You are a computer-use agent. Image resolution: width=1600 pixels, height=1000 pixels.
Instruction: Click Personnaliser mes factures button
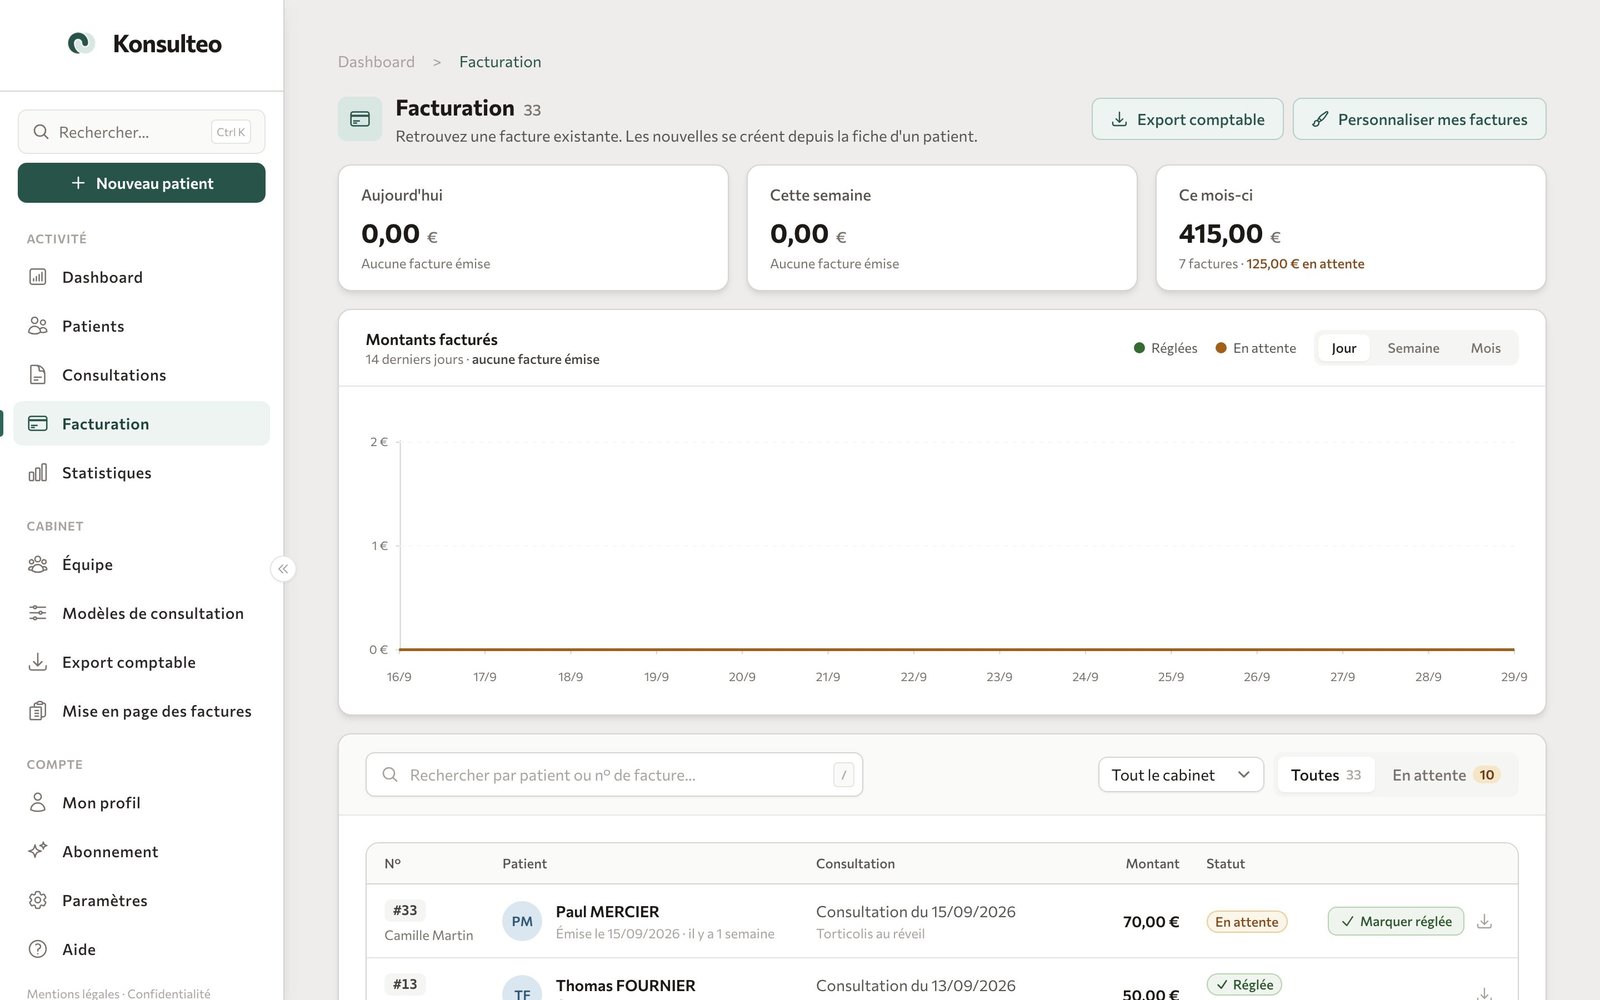(1419, 119)
